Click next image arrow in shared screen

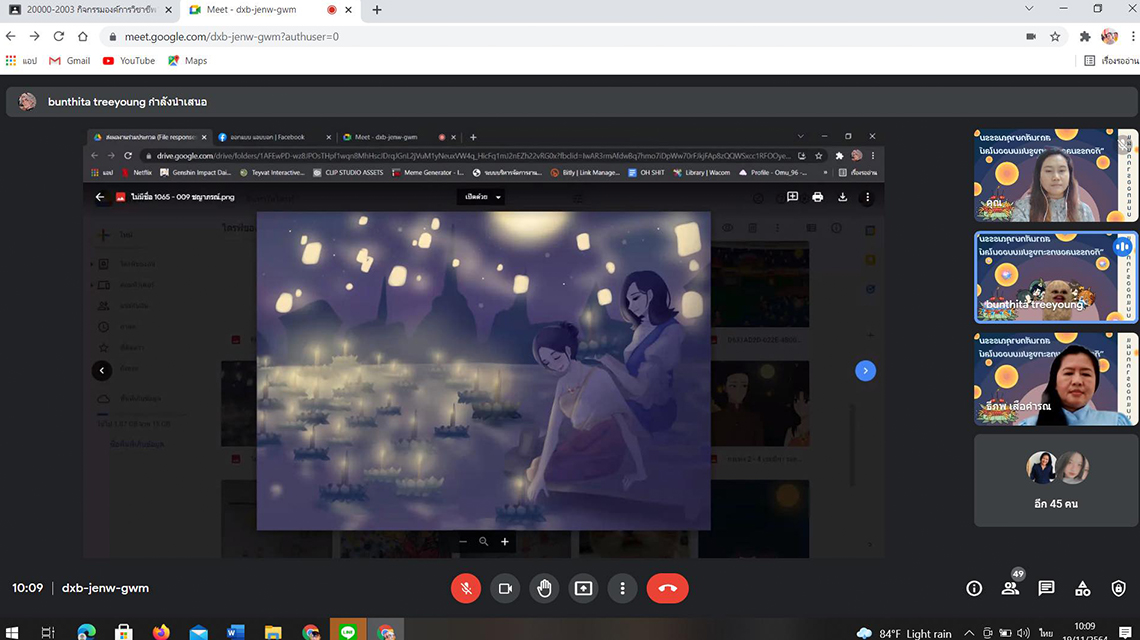[x=865, y=371]
